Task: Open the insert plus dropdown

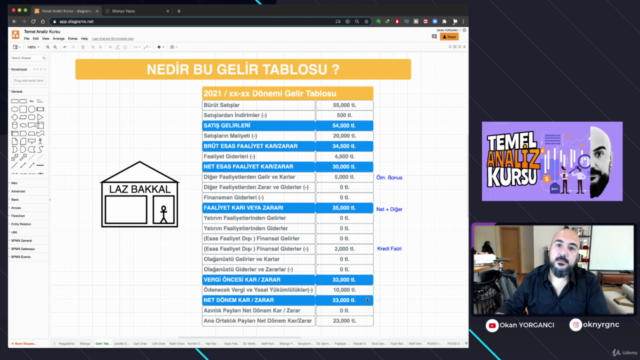Action: click(x=160, y=47)
